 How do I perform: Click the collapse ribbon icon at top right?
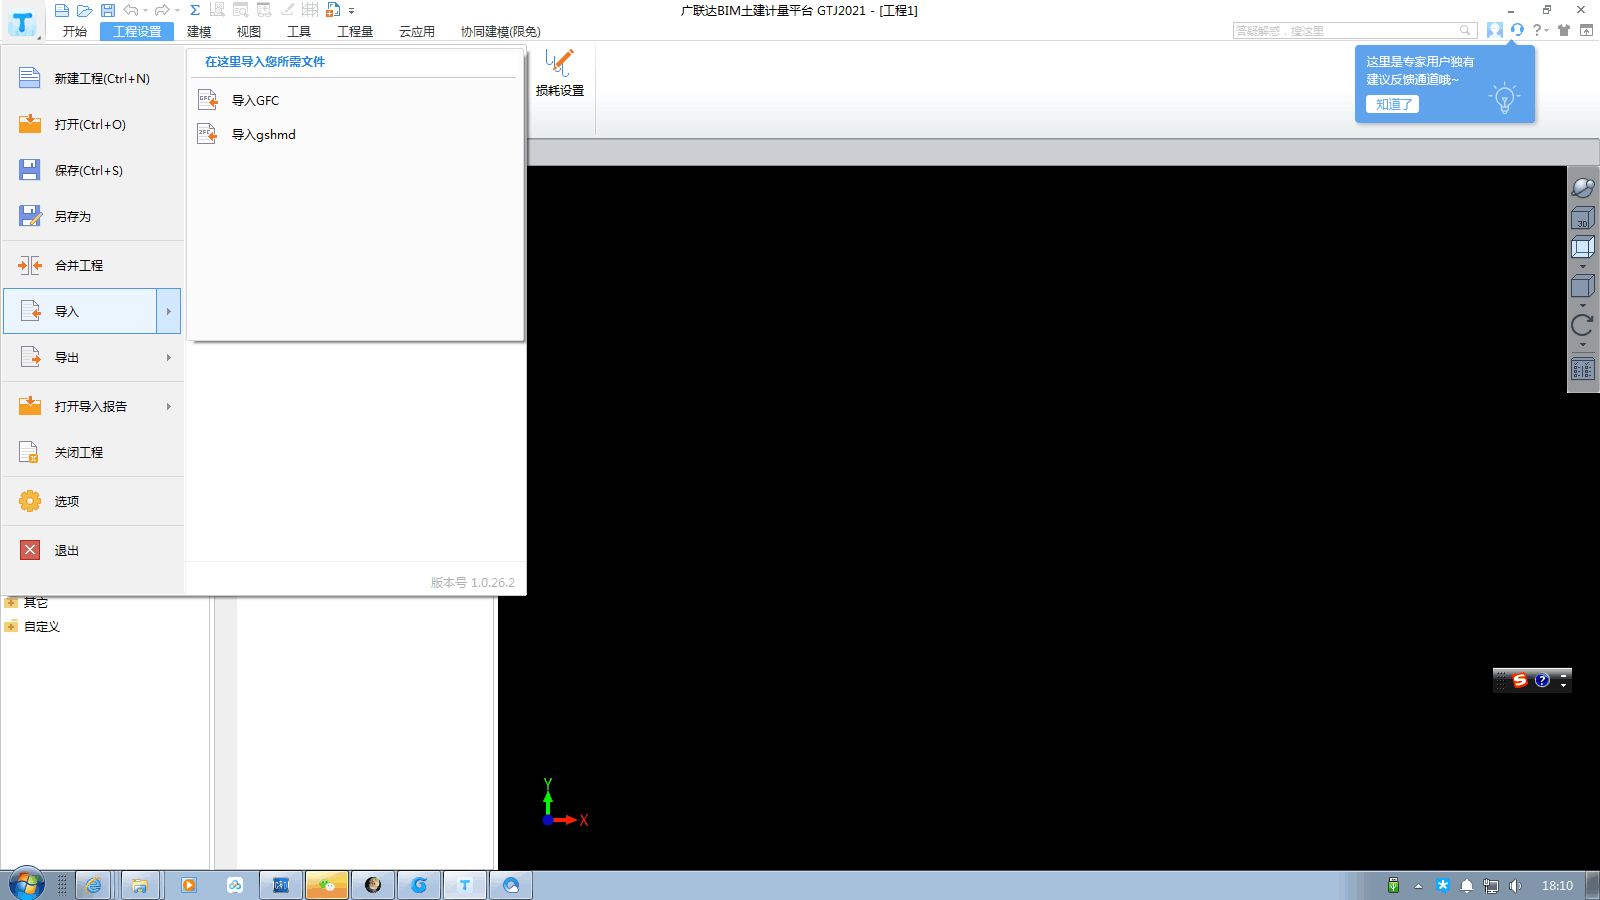click(x=1586, y=30)
